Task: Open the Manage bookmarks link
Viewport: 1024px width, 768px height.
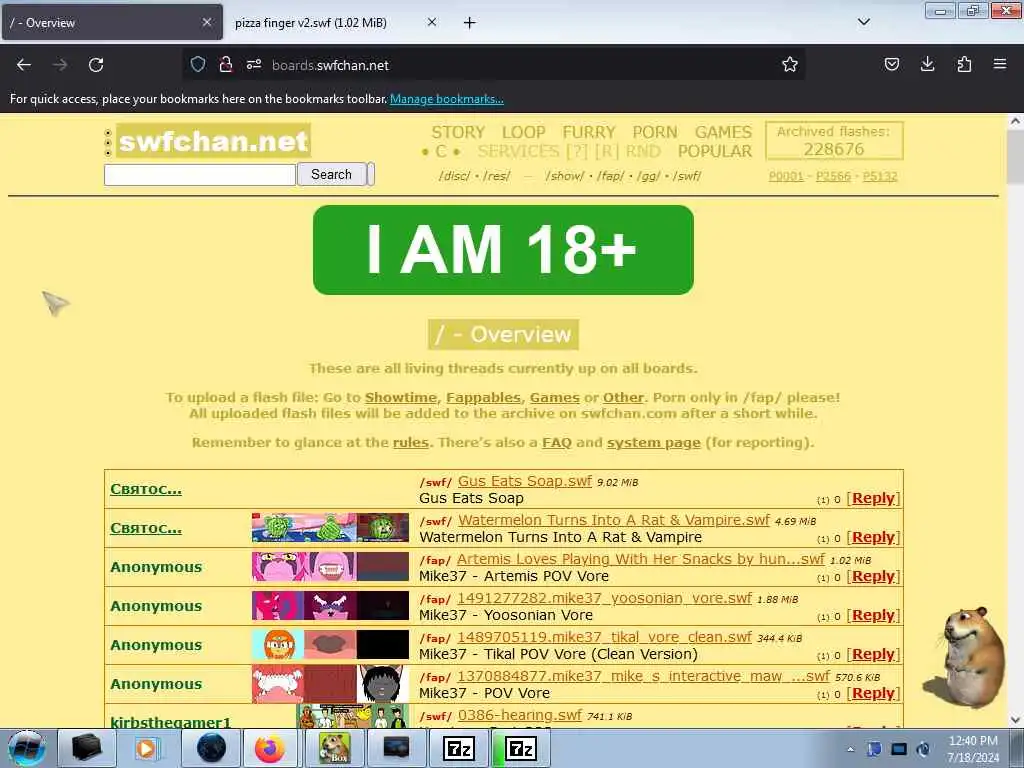Action: 447,99
